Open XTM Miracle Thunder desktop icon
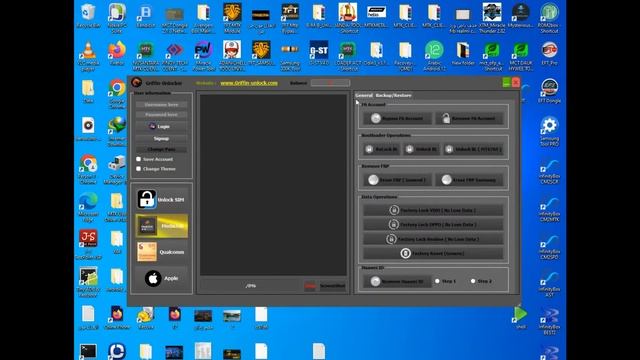The width and height of the screenshot is (640, 360). click(492, 18)
